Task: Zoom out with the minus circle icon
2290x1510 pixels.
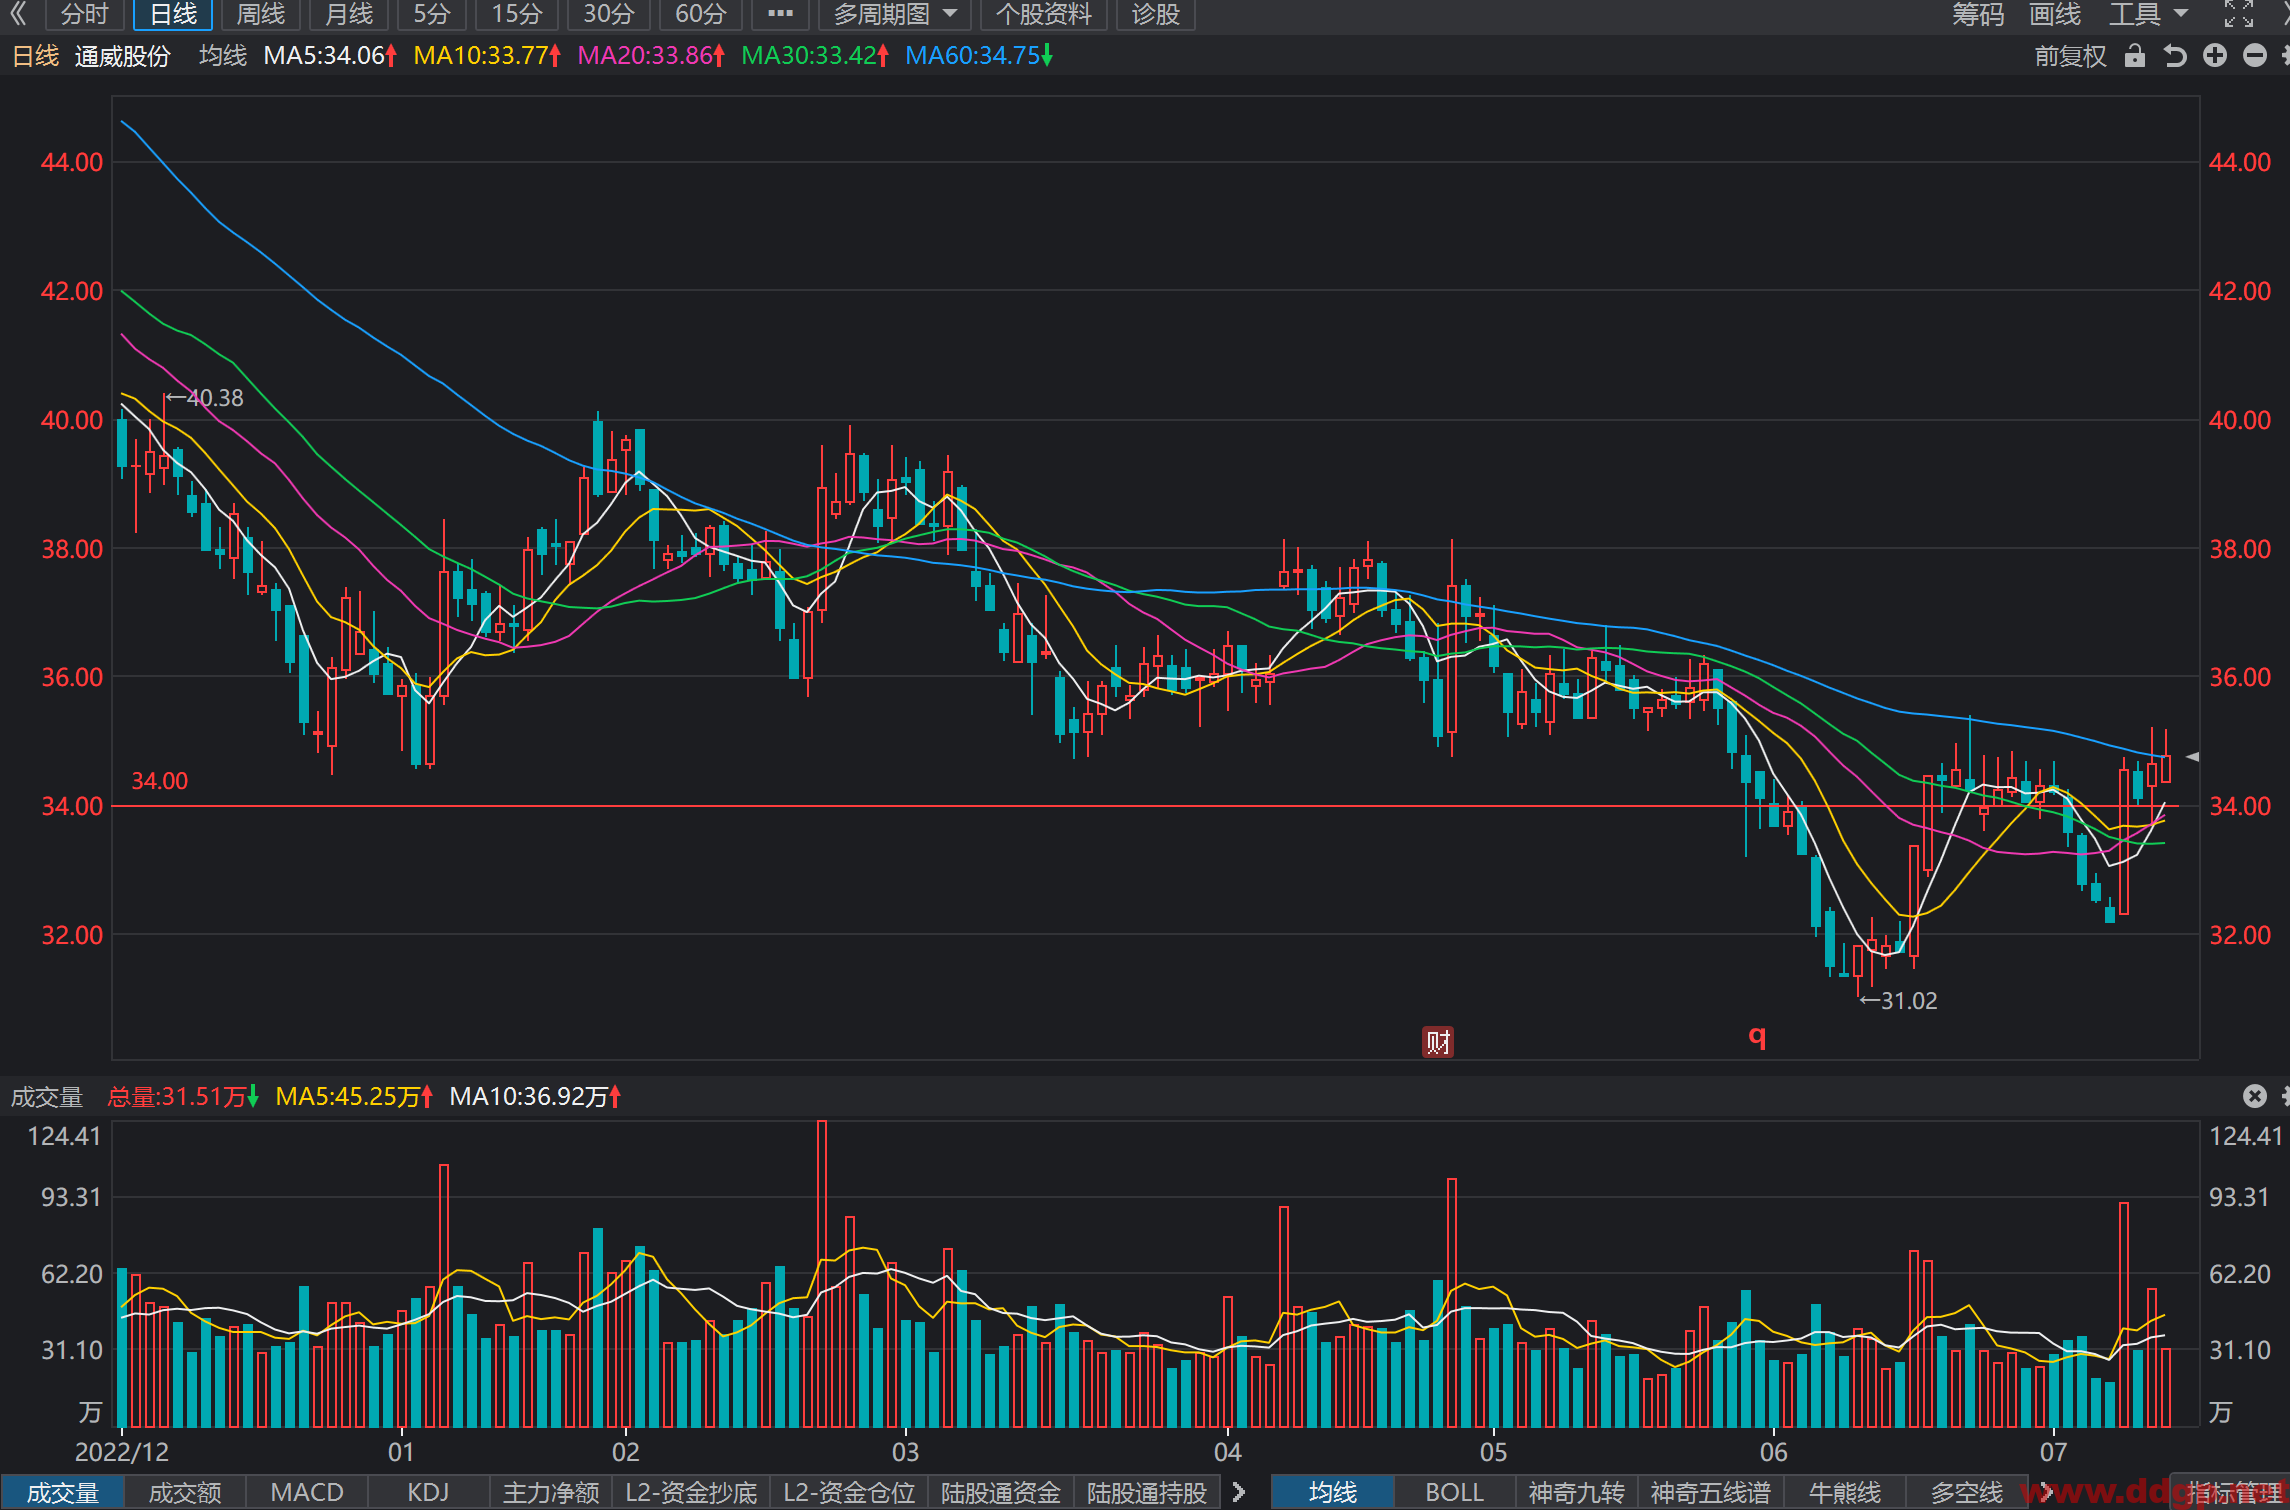Action: point(2255,56)
